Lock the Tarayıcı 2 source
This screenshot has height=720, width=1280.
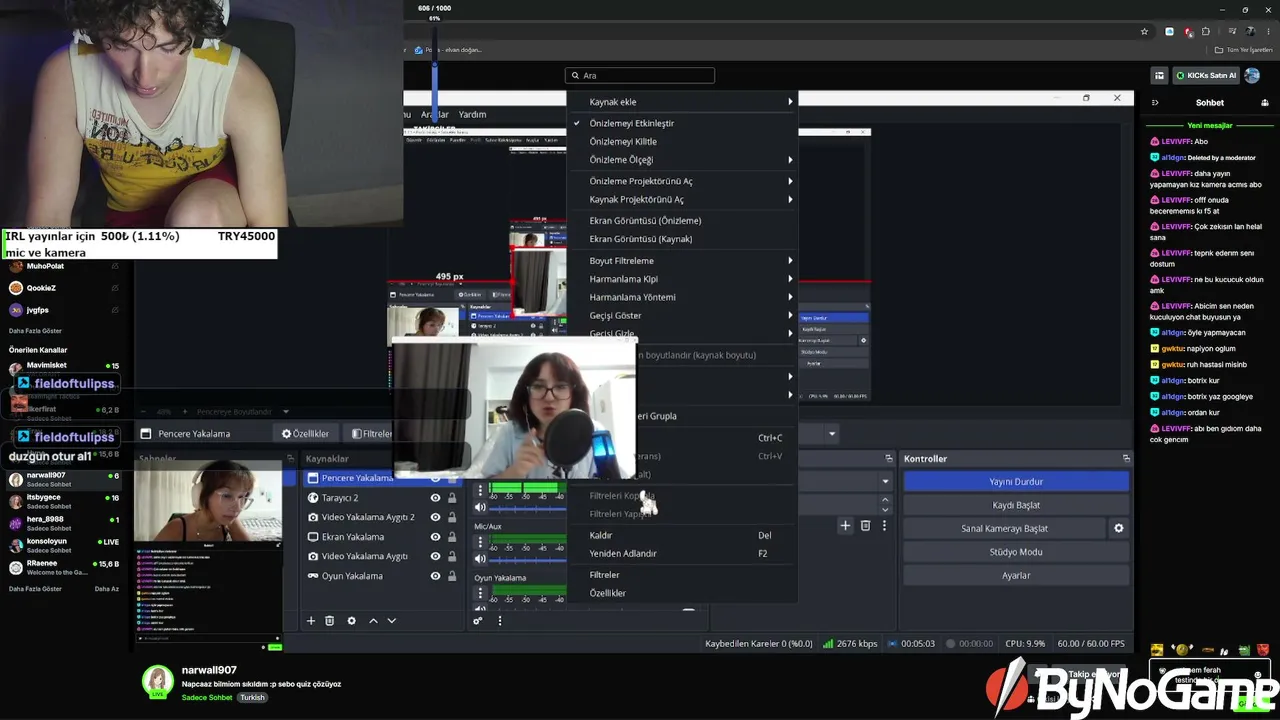[452, 498]
